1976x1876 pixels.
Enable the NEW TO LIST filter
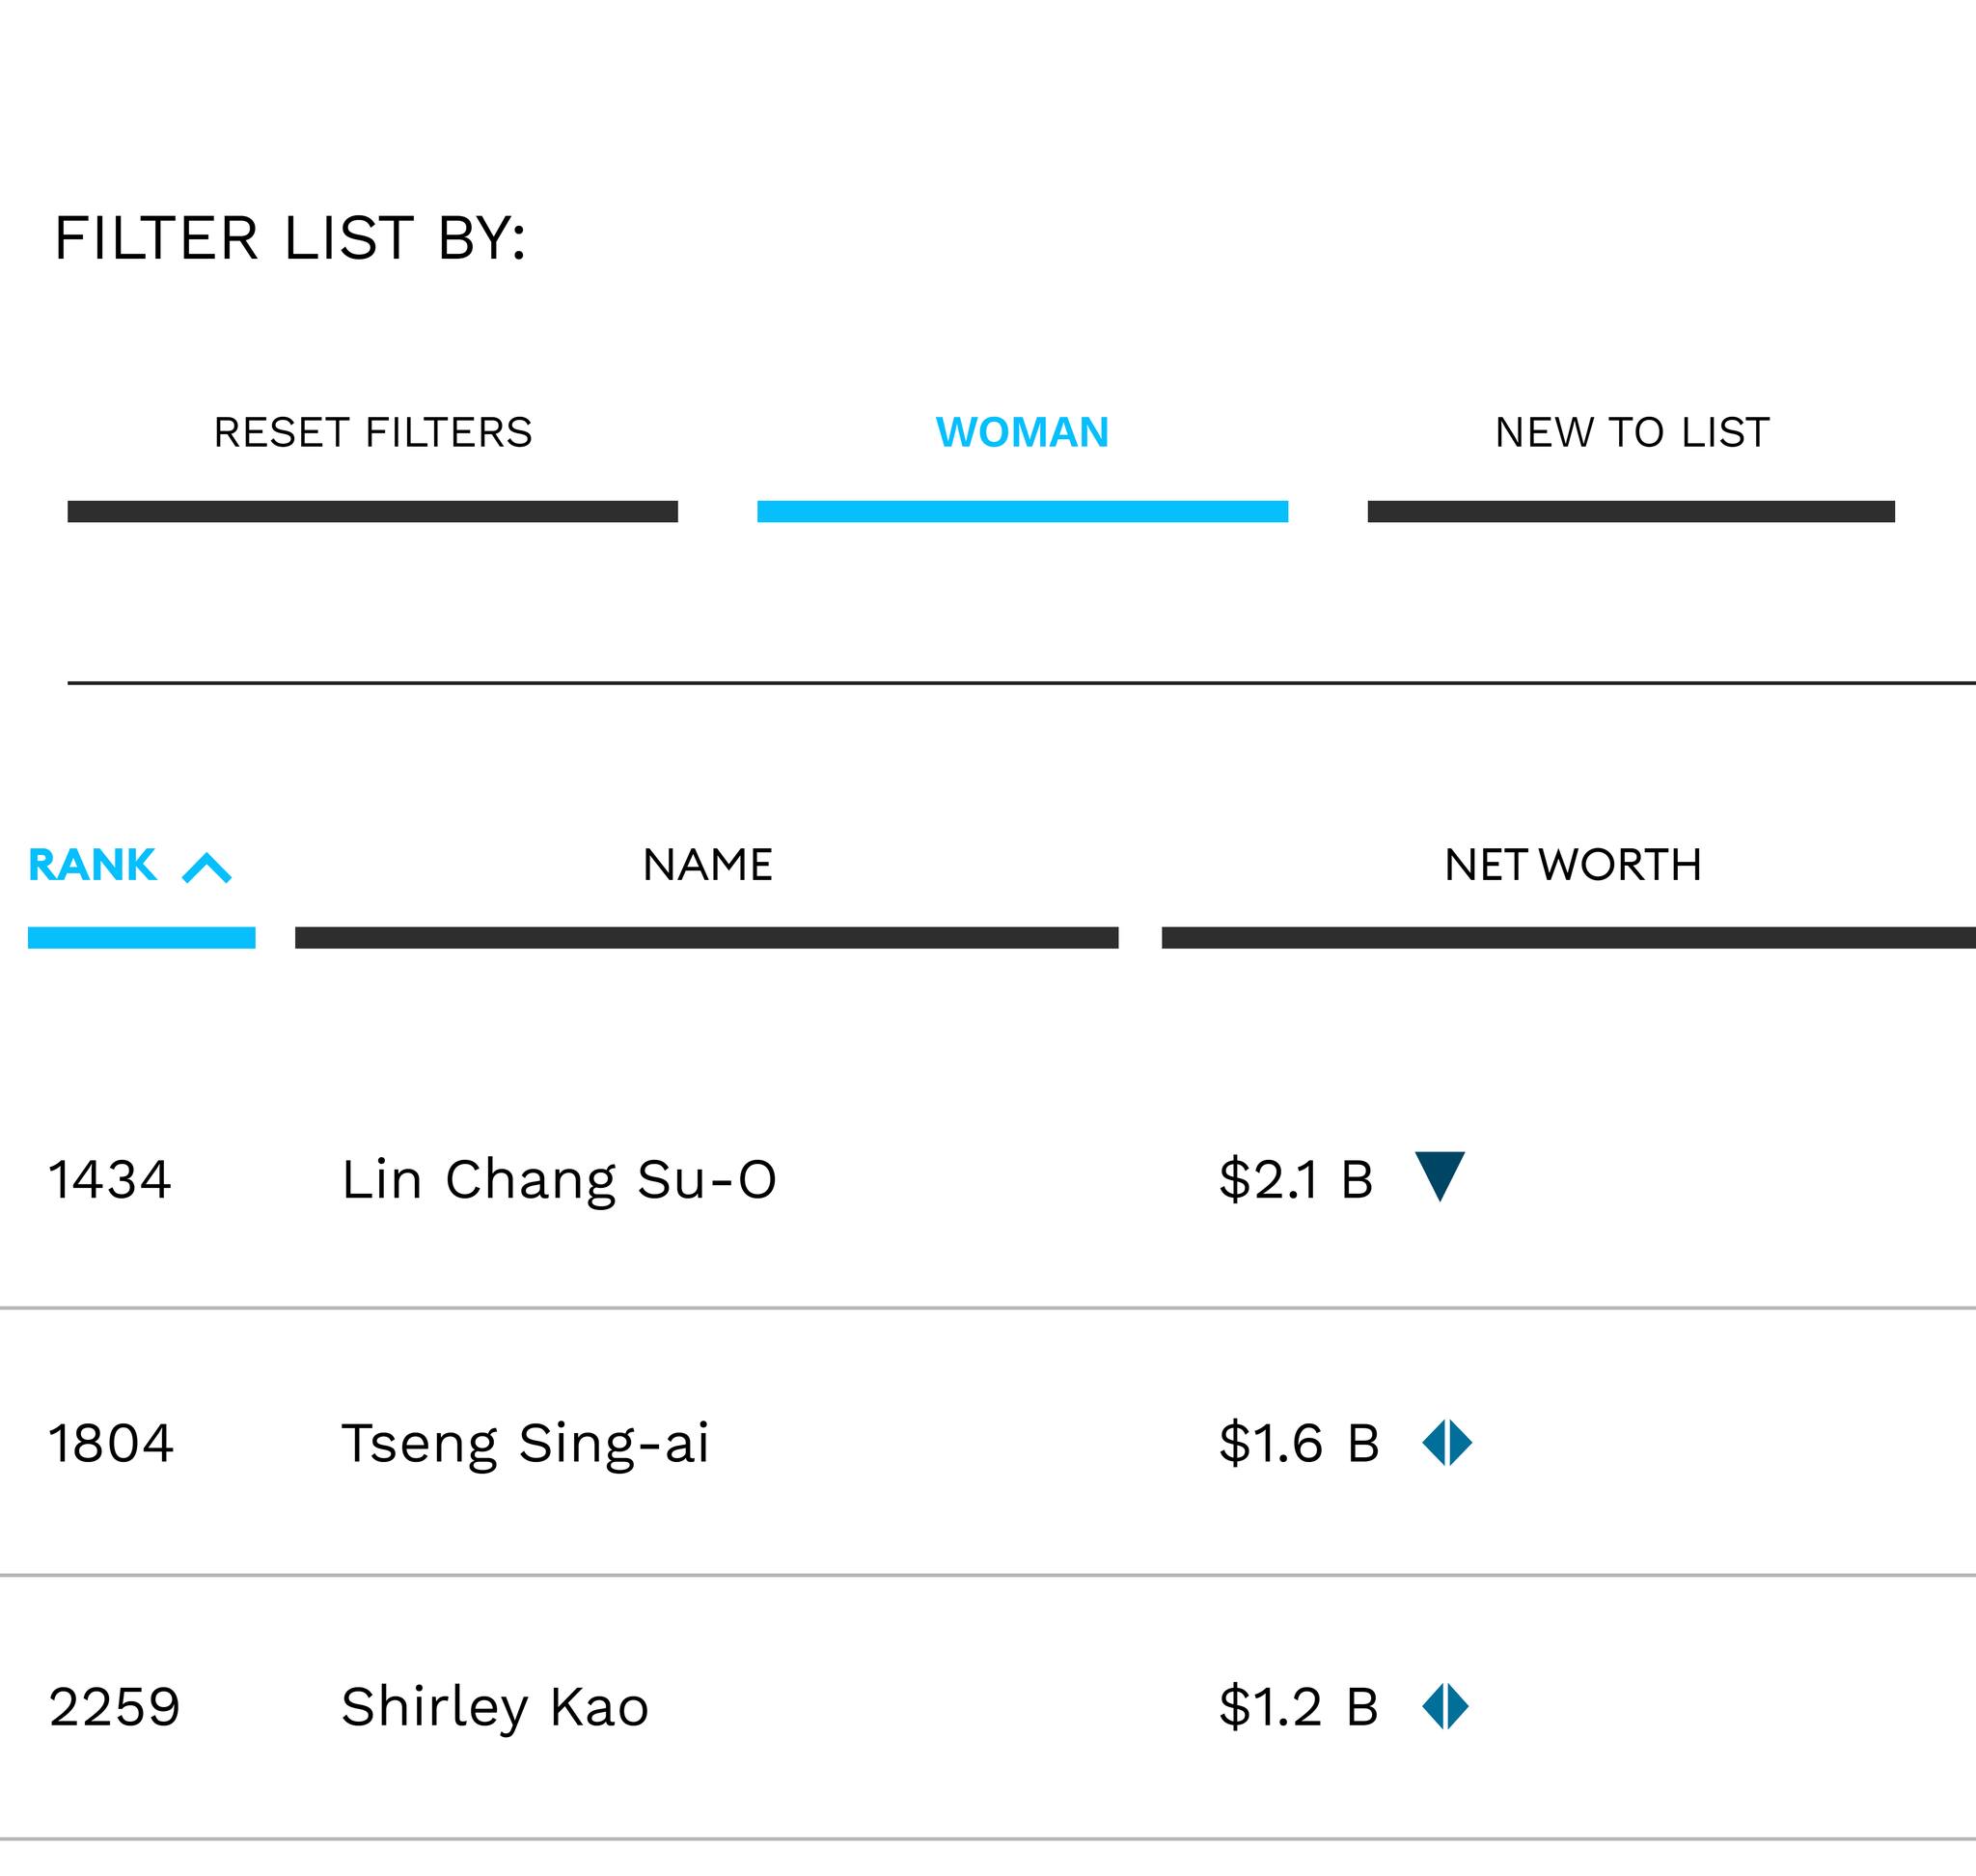pos(1631,433)
